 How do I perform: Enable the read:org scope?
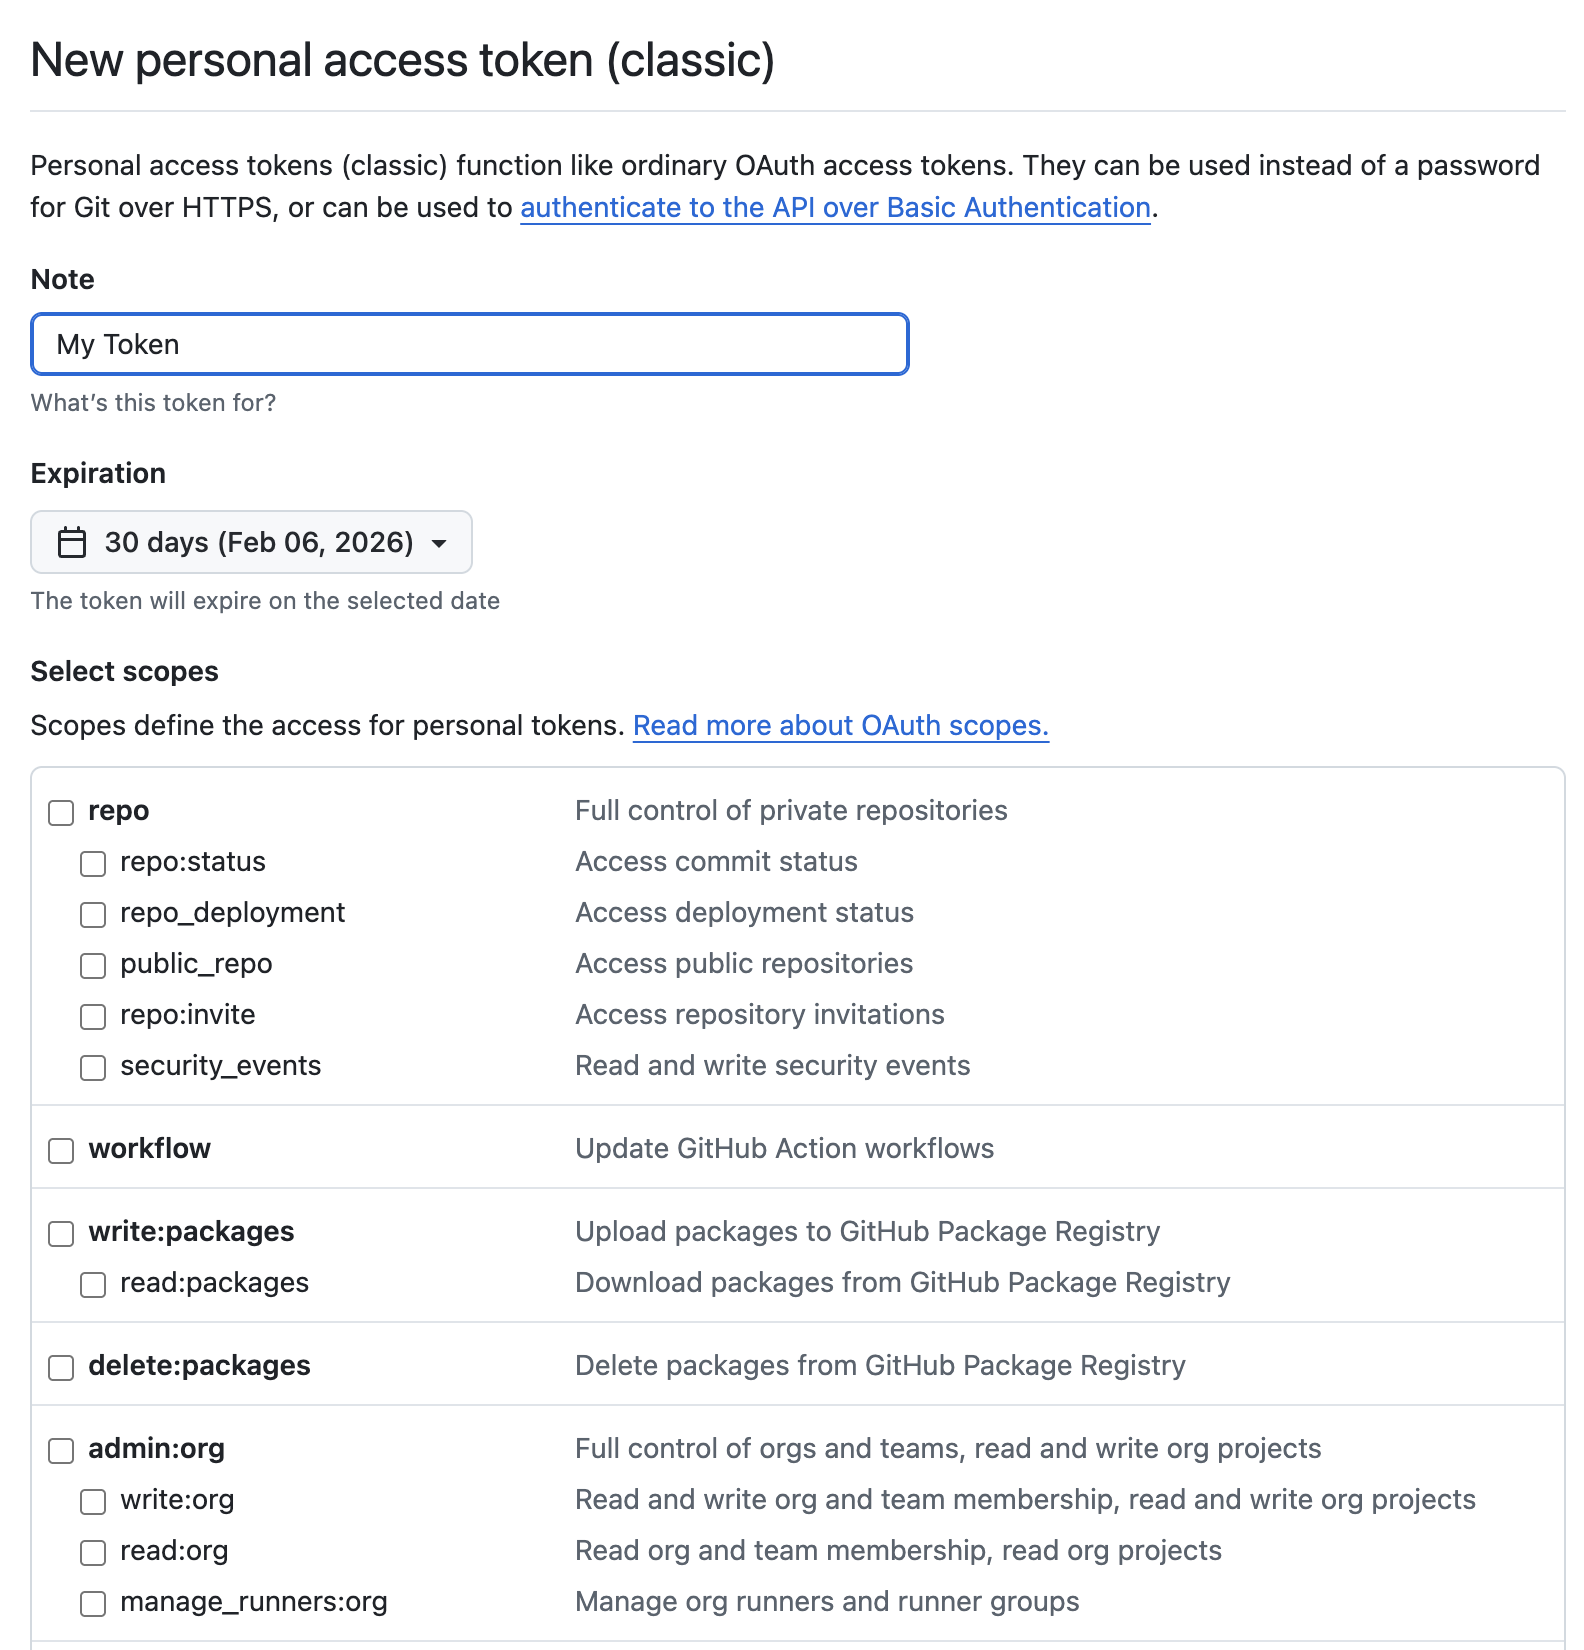93,1552
